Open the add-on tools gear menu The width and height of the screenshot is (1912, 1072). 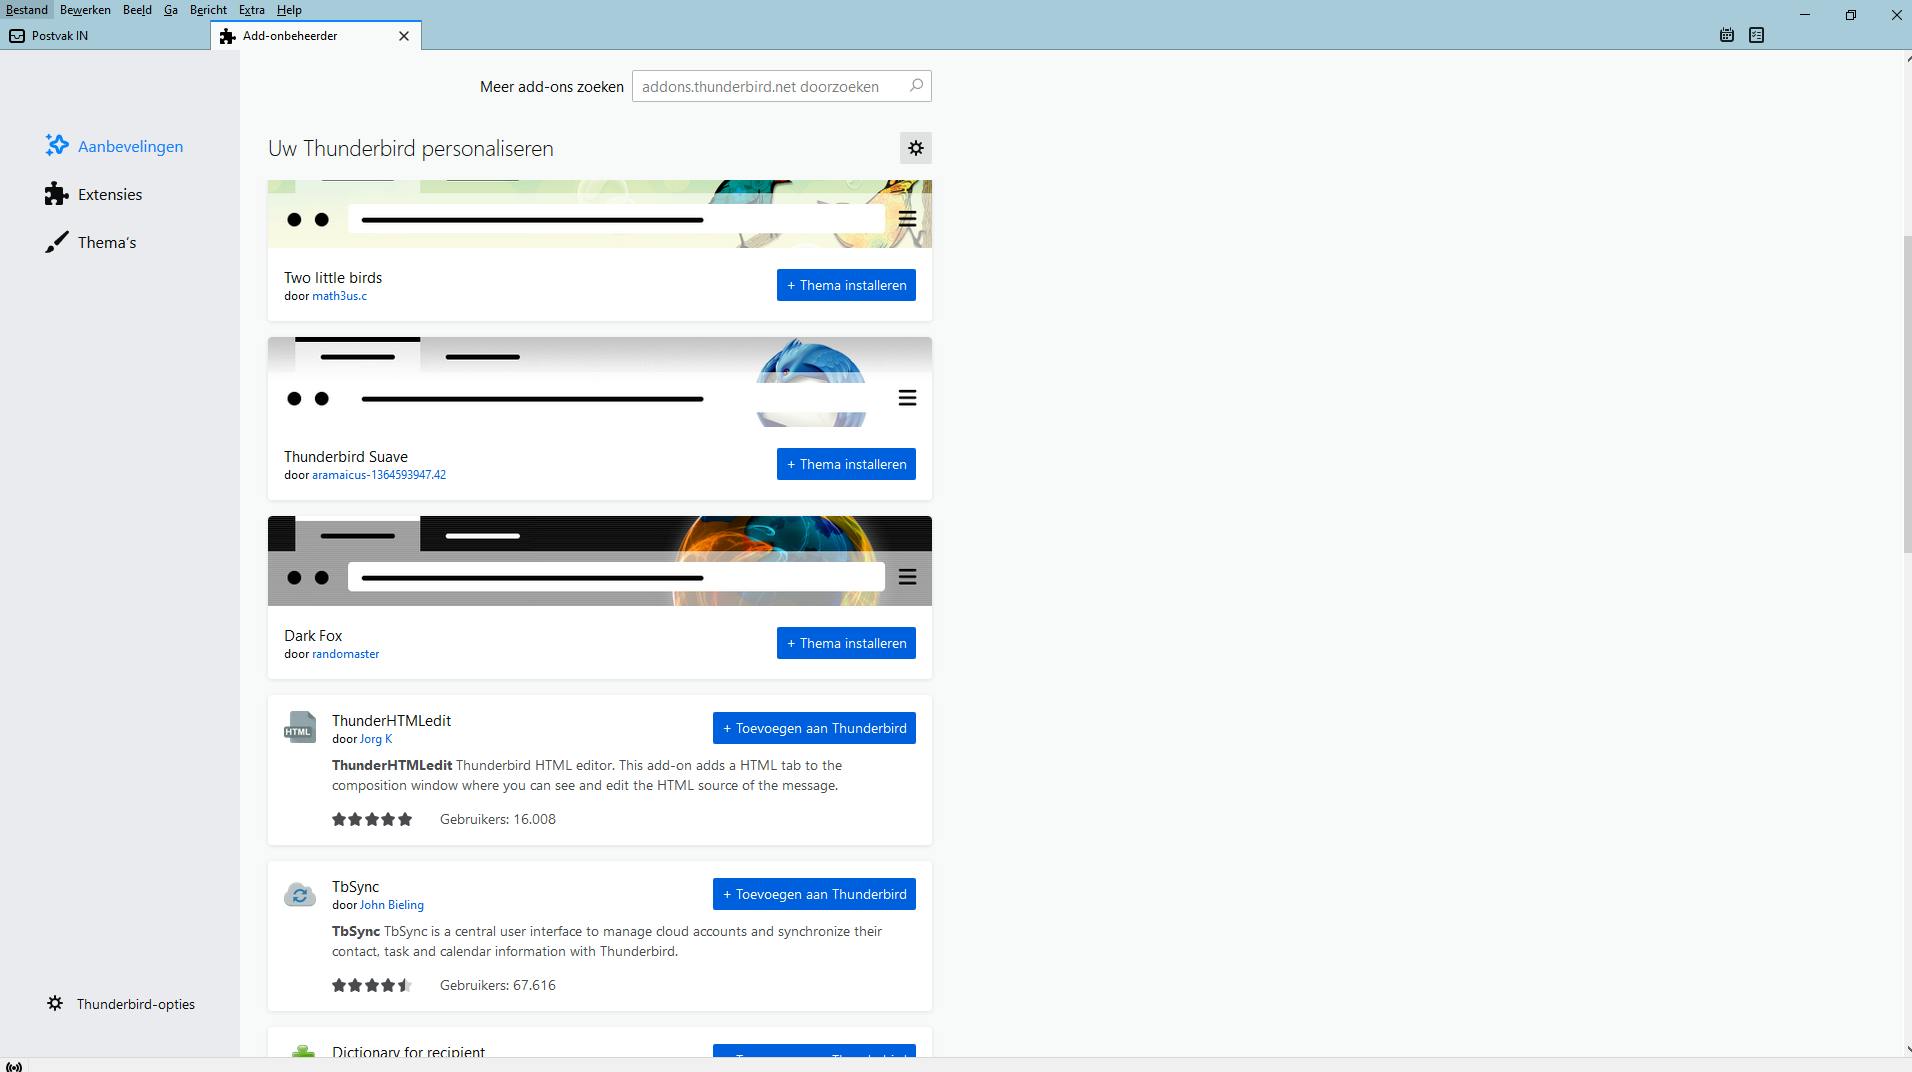tap(916, 148)
